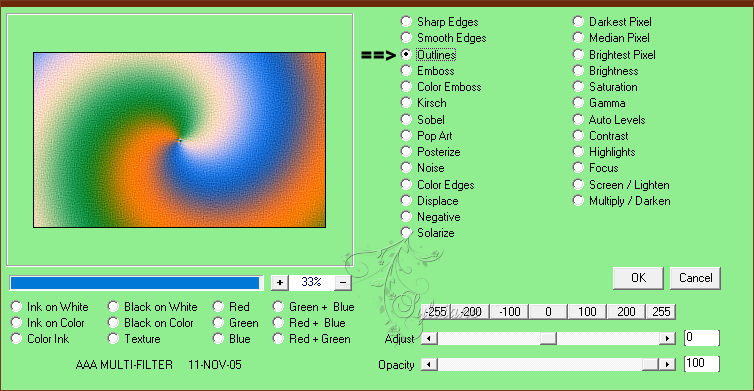Click the 255 preset button
This screenshot has height=391, width=754.
click(x=661, y=312)
